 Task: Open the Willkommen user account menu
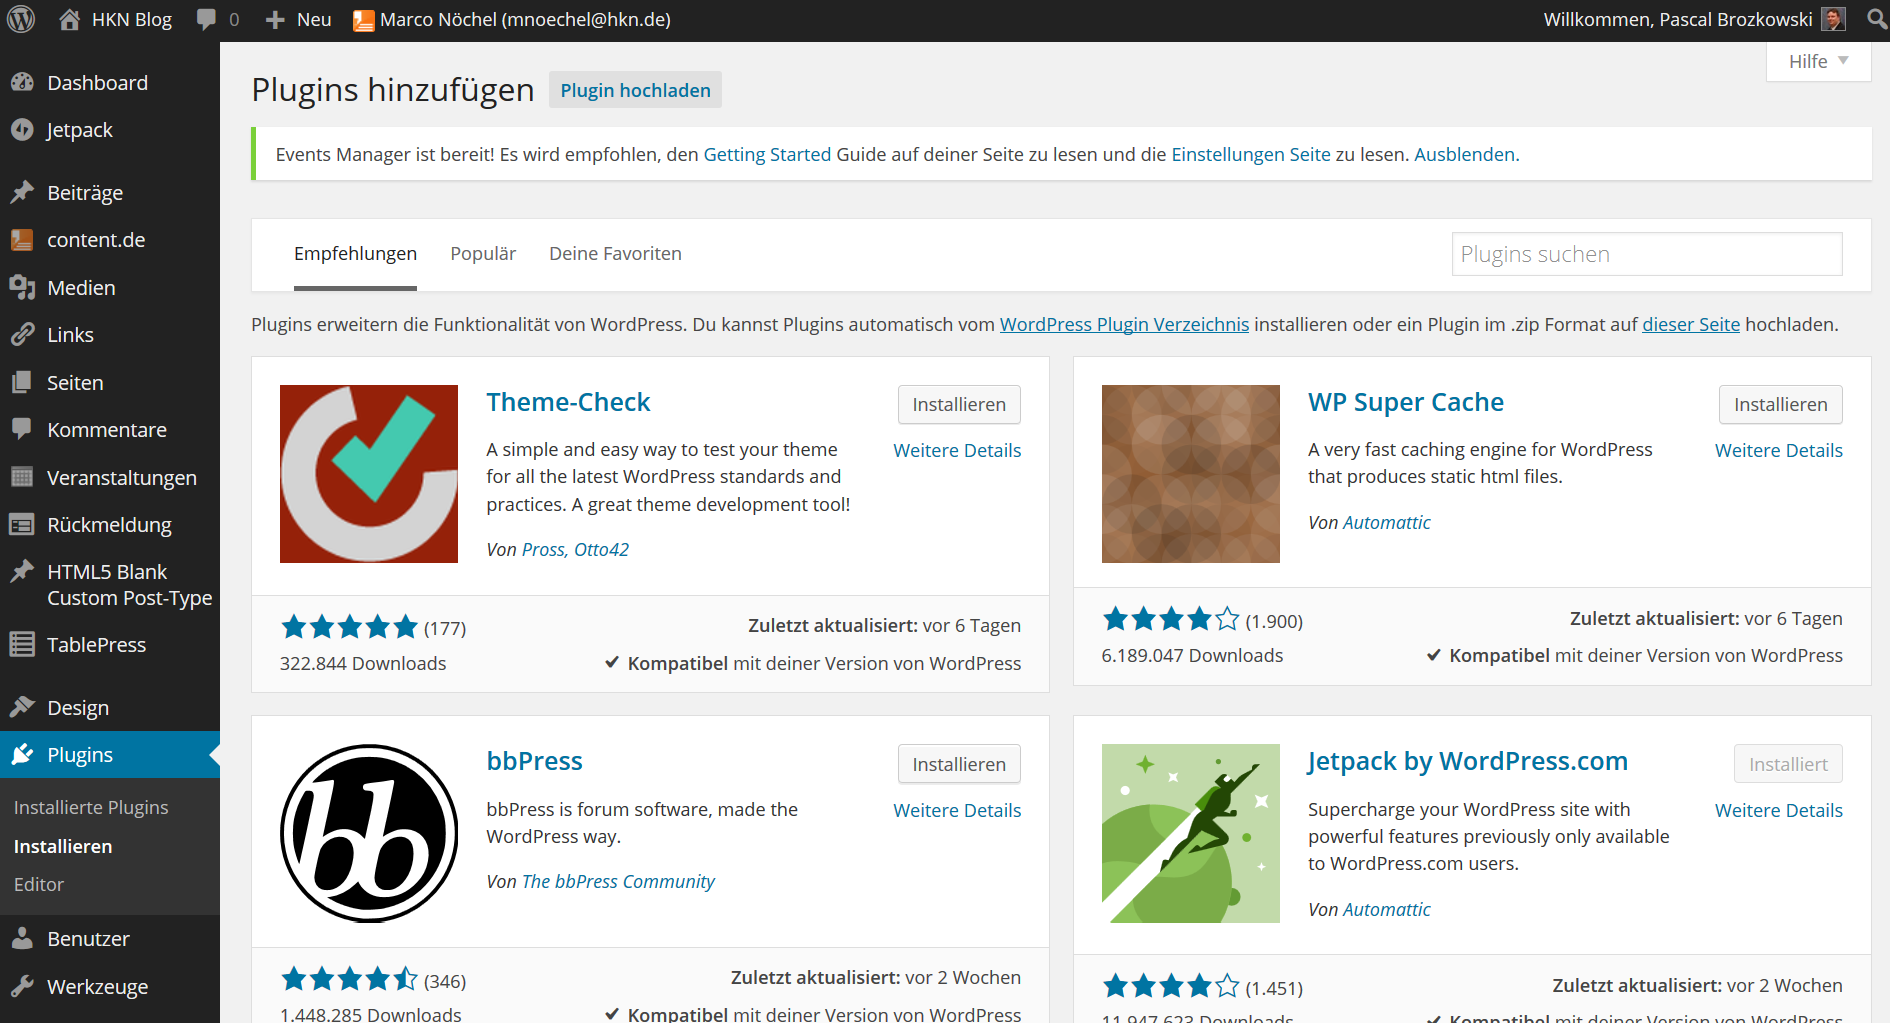click(1677, 20)
